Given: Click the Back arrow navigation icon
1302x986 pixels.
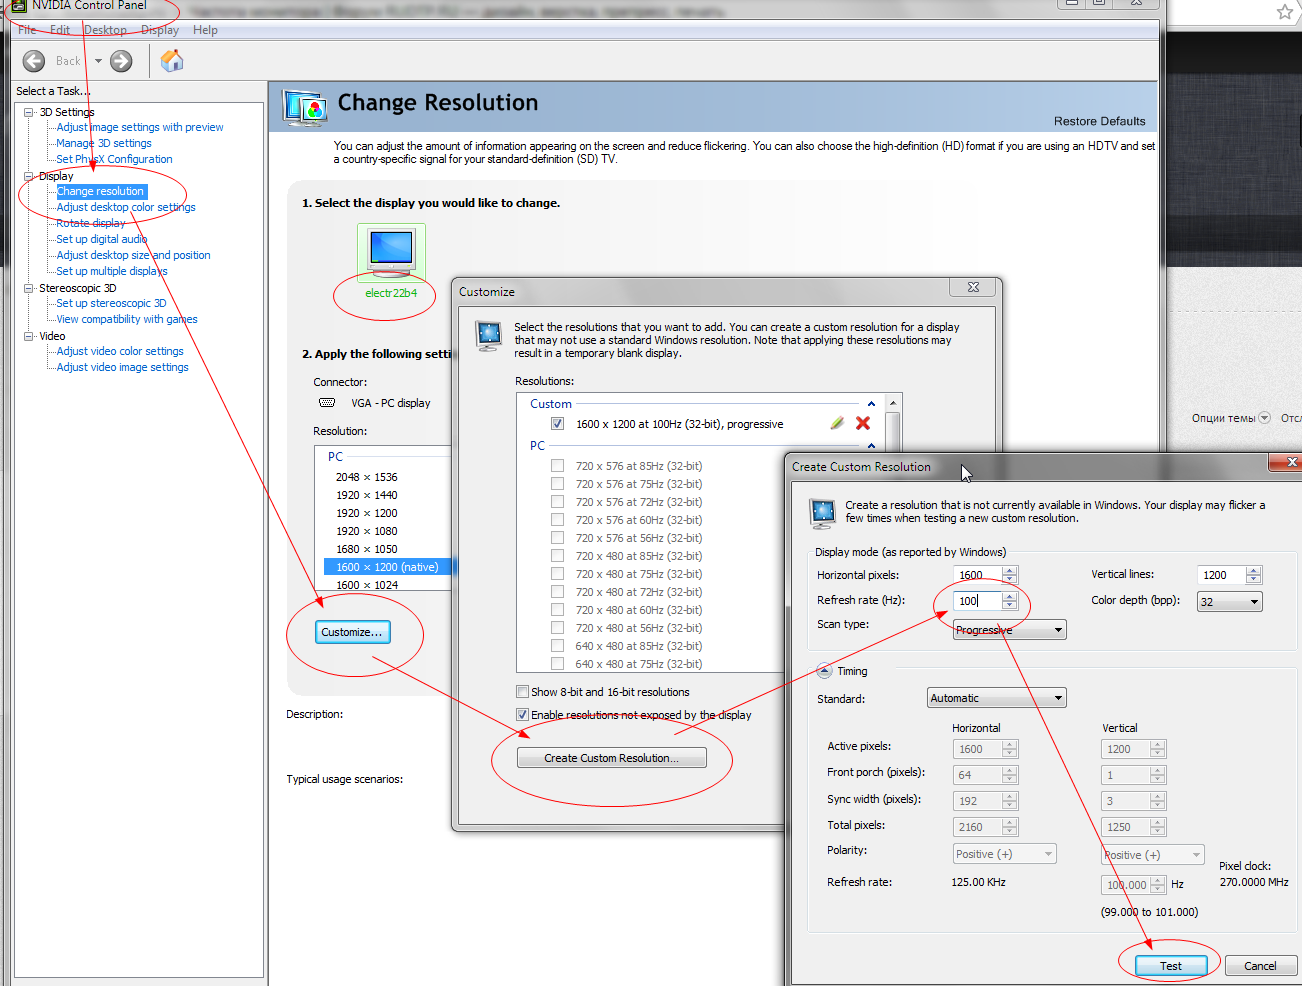Looking at the screenshot, I should tap(34, 61).
